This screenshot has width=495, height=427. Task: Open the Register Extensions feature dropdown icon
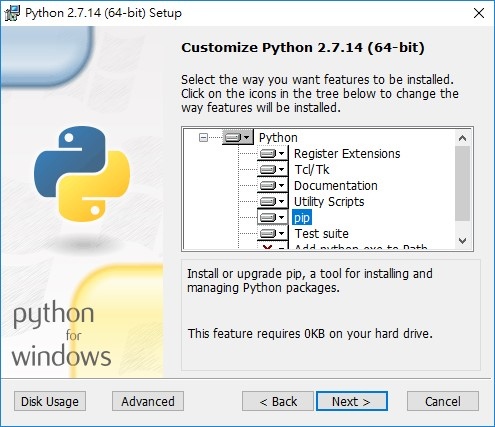pos(273,153)
